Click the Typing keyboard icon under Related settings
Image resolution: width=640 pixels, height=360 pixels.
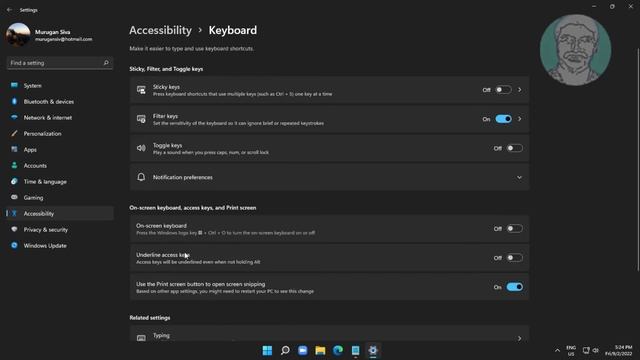pyautogui.click(x=141, y=338)
